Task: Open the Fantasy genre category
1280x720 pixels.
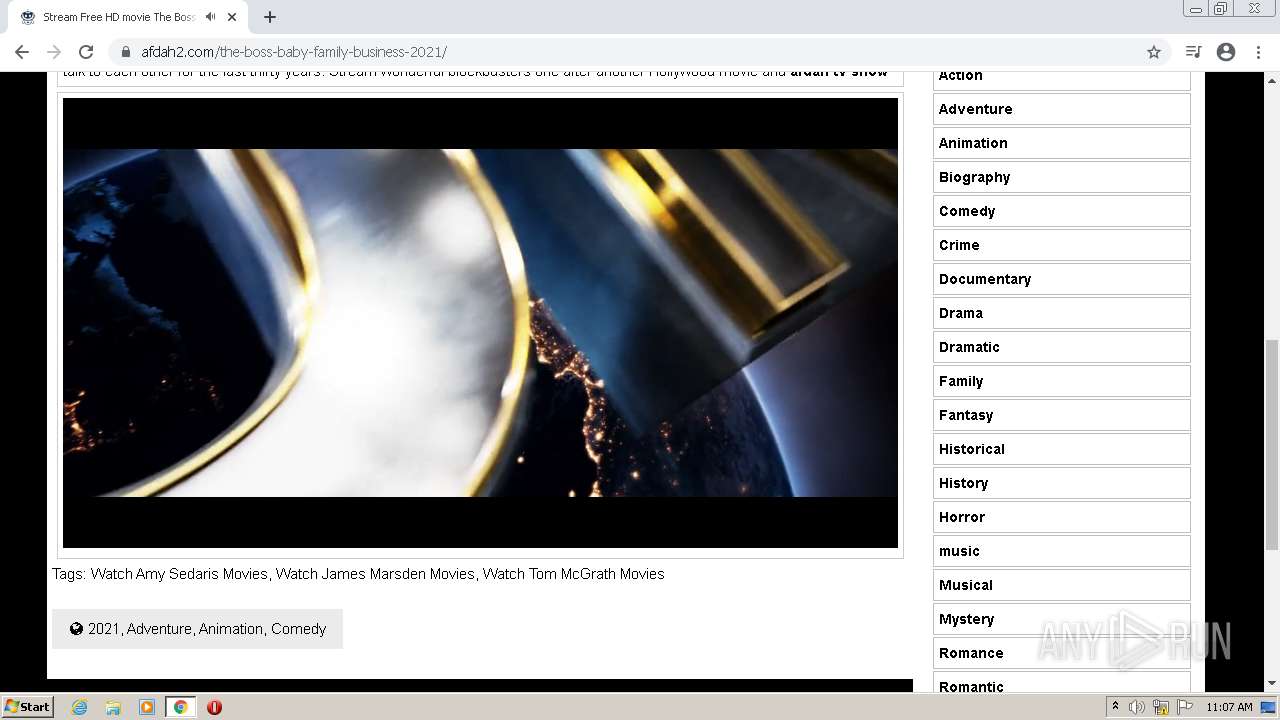Action: tap(1062, 415)
